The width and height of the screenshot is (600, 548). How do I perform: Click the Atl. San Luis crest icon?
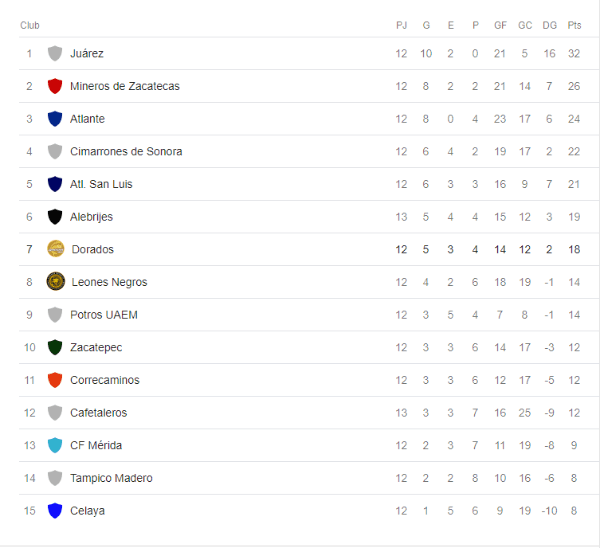point(55,184)
